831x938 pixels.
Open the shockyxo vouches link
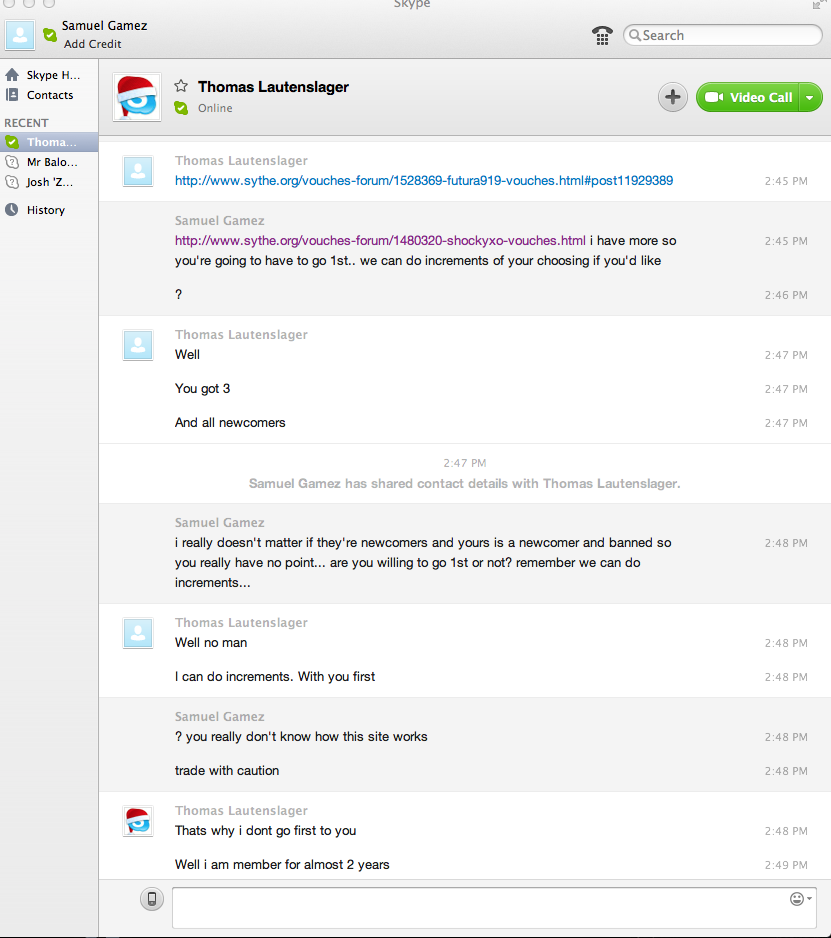tap(380, 240)
